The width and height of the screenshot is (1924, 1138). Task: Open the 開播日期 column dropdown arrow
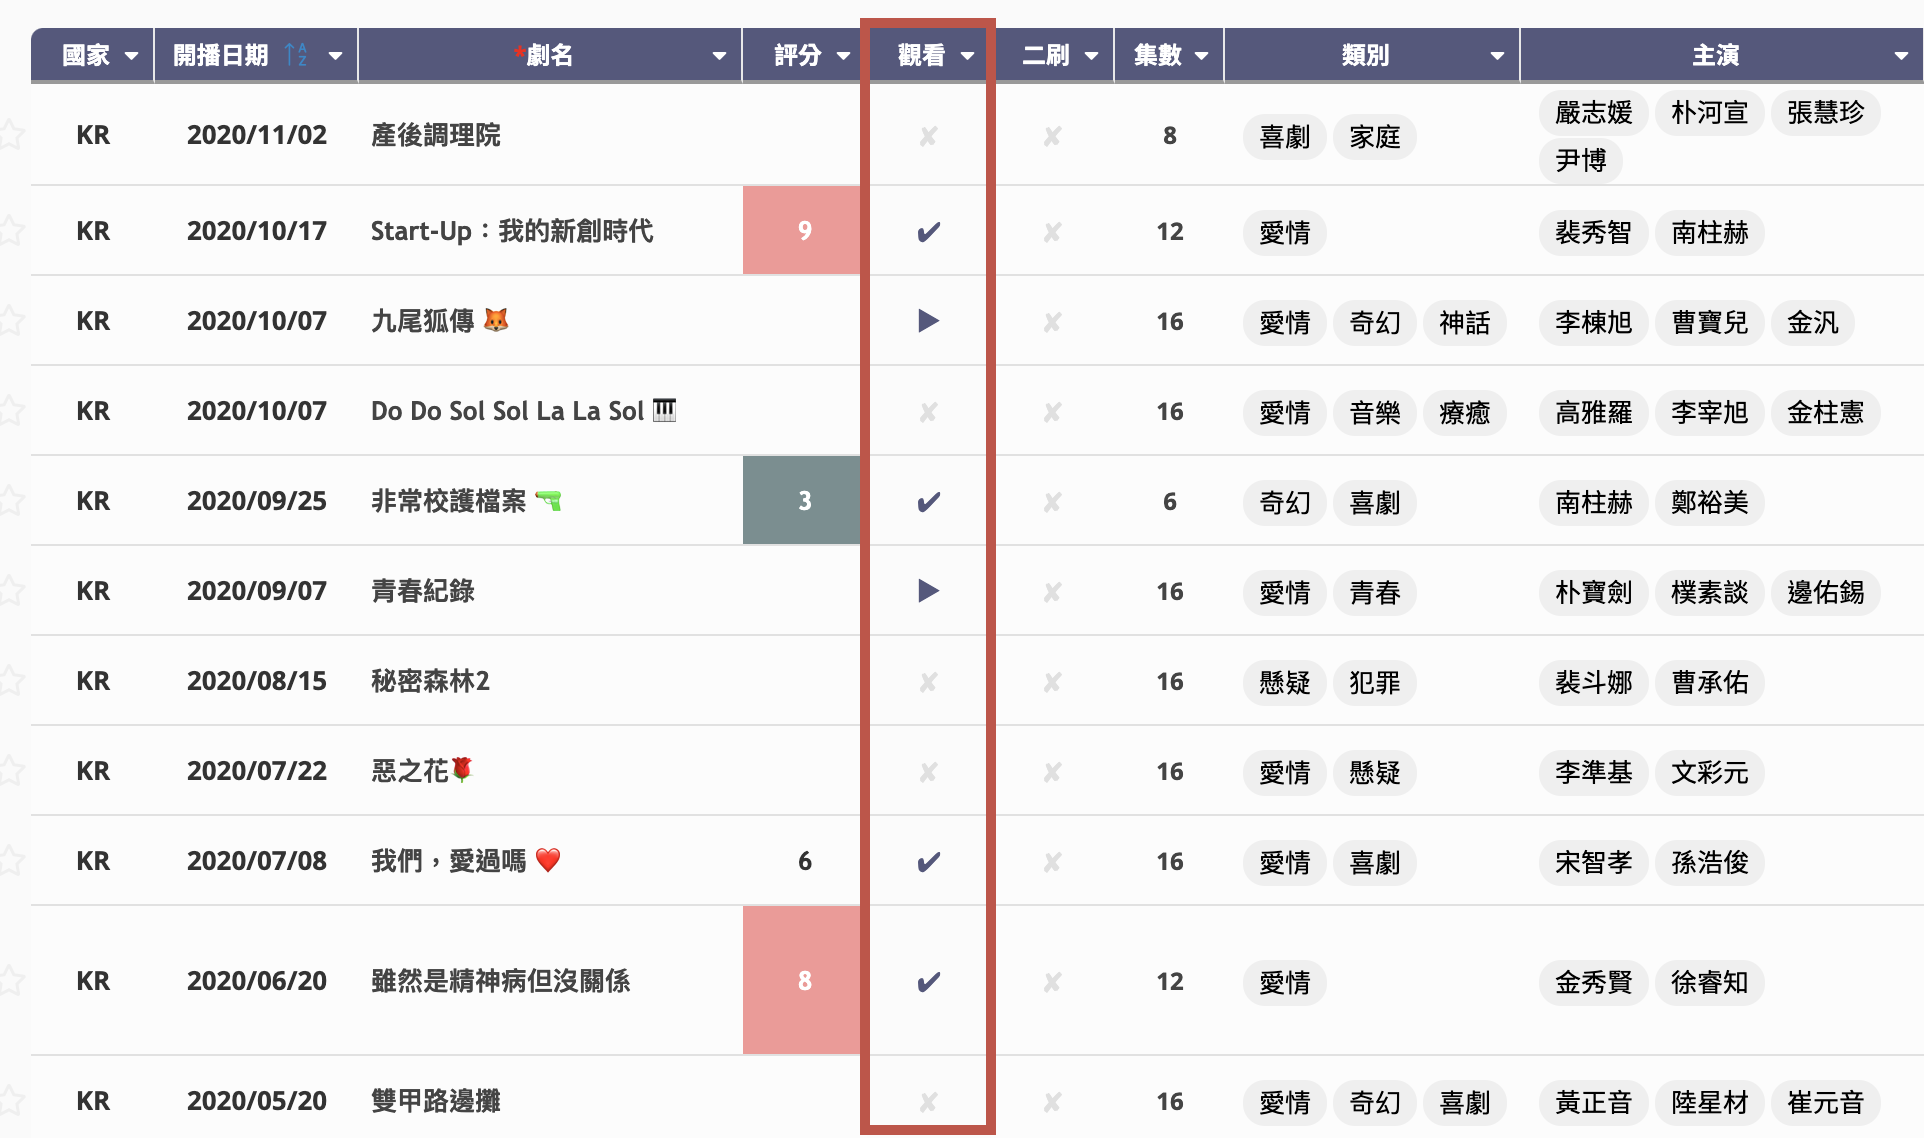click(336, 56)
